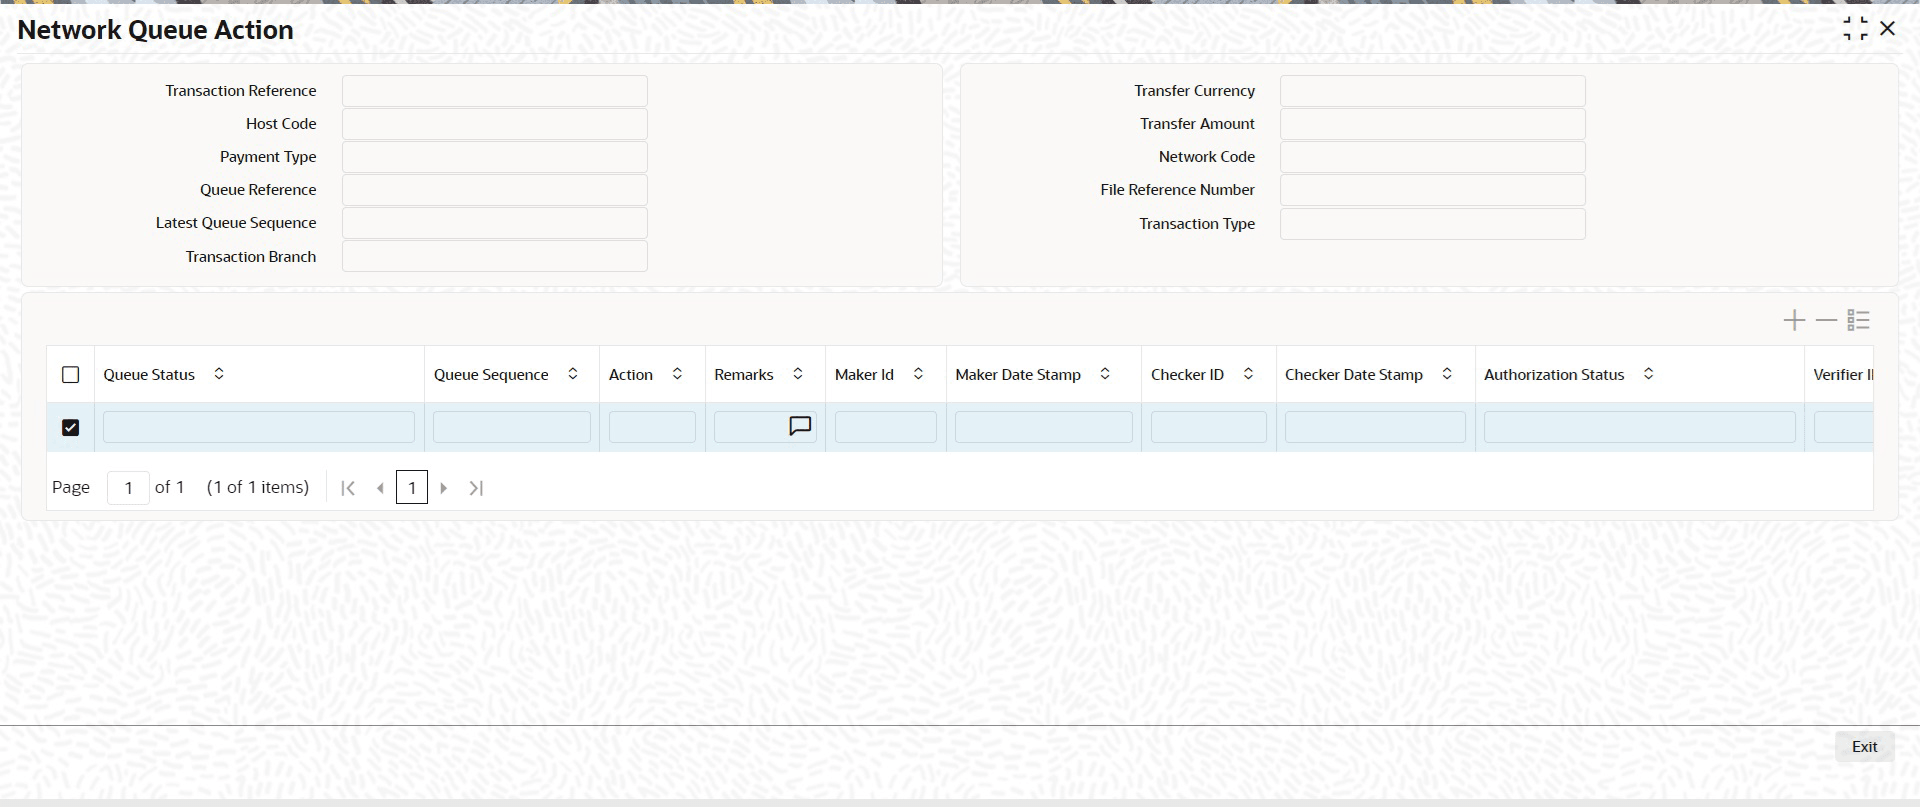Click the Authorization Status cell in first row
Screen dimensions: 1920x807
[1640, 427]
